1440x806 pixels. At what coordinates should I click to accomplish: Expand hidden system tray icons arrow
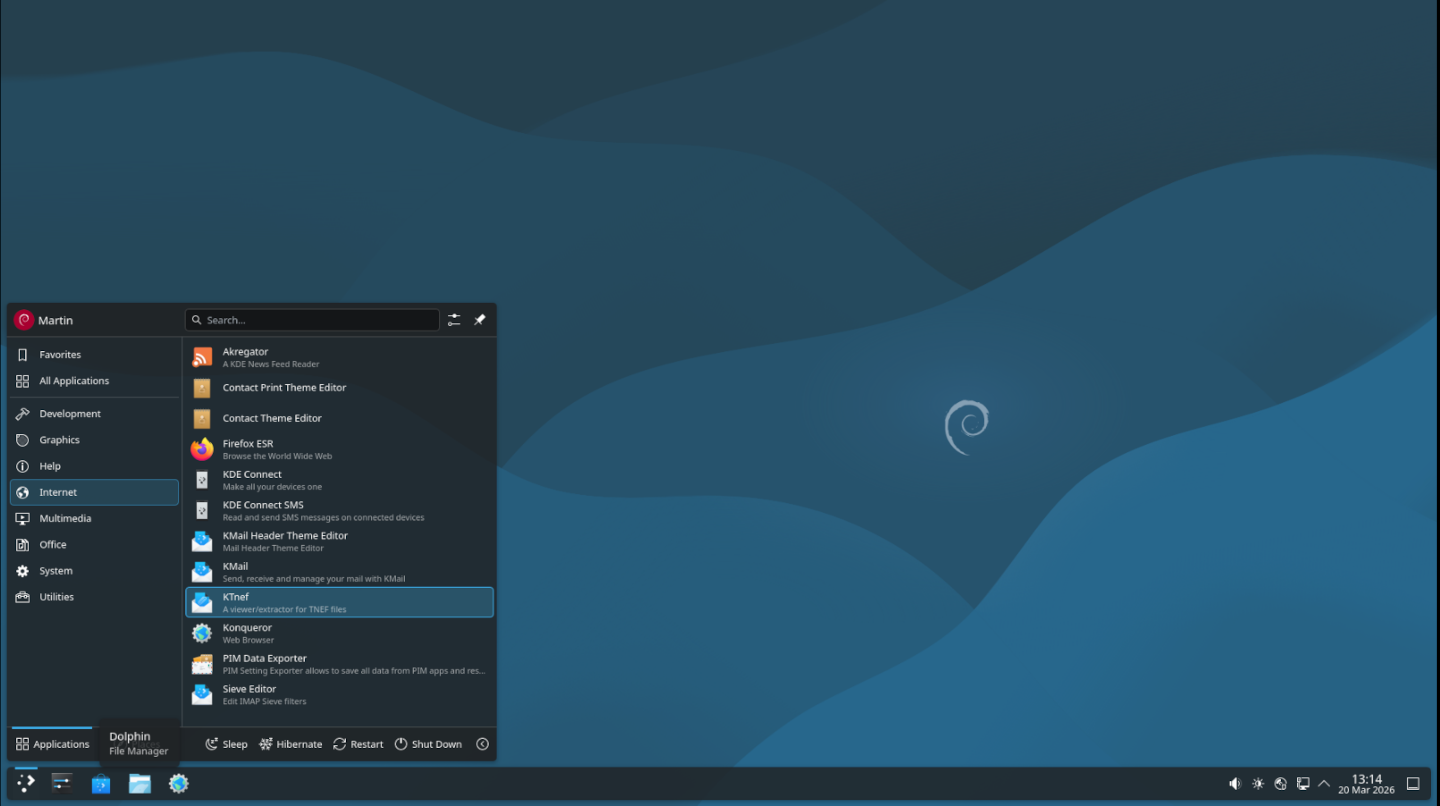coord(1324,784)
